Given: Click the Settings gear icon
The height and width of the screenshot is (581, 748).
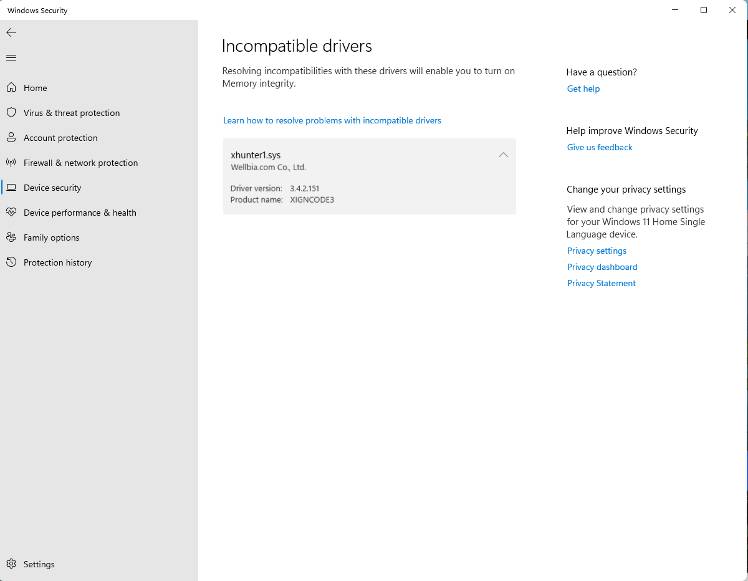Looking at the screenshot, I should [x=11, y=564].
